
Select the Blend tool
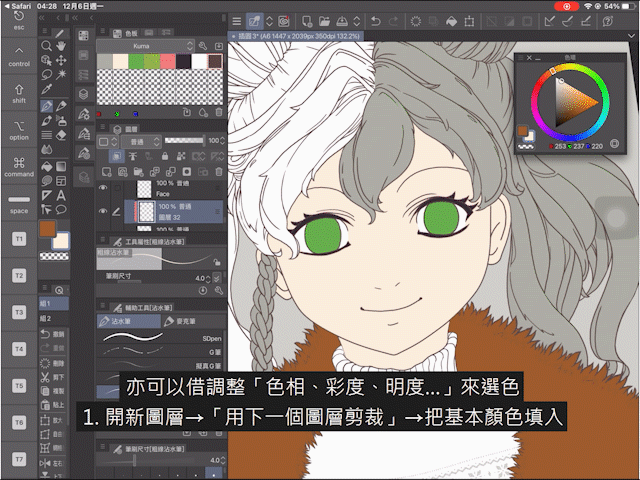(x=47, y=149)
